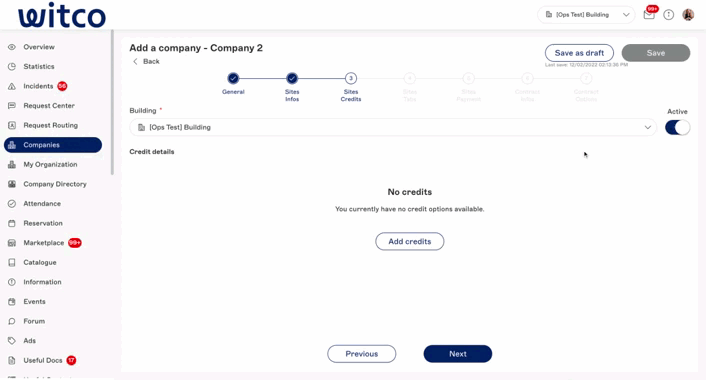Click the Add credits button
706x380 pixels.
410,241
